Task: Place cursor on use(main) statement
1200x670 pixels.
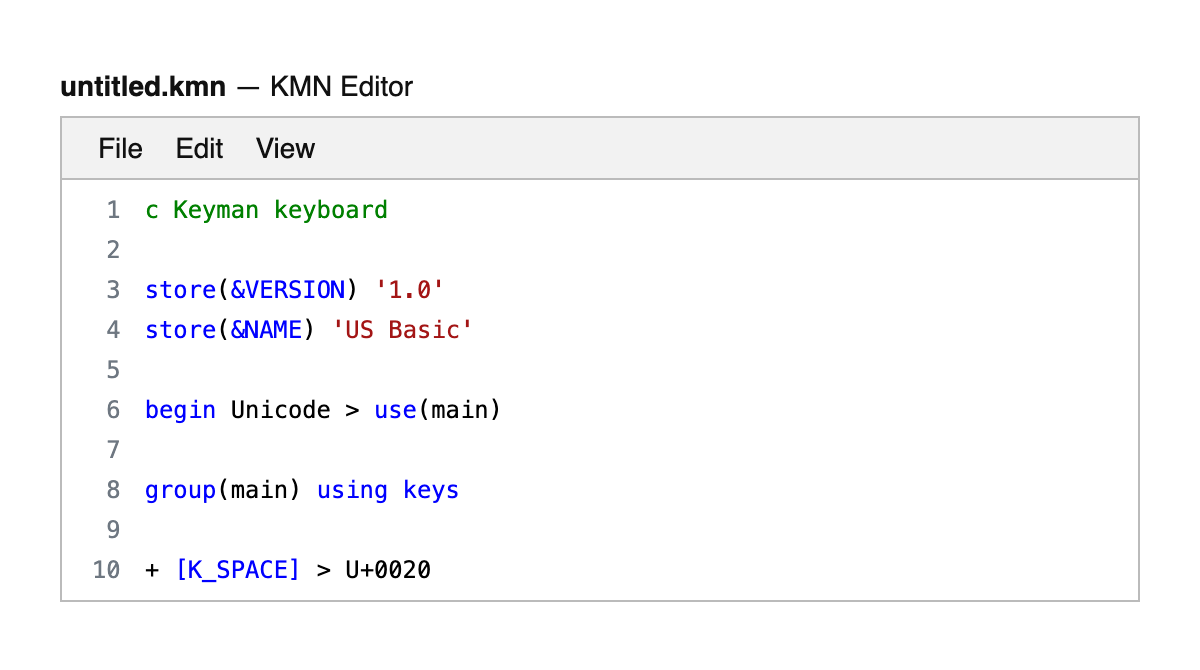Action: 437,410
